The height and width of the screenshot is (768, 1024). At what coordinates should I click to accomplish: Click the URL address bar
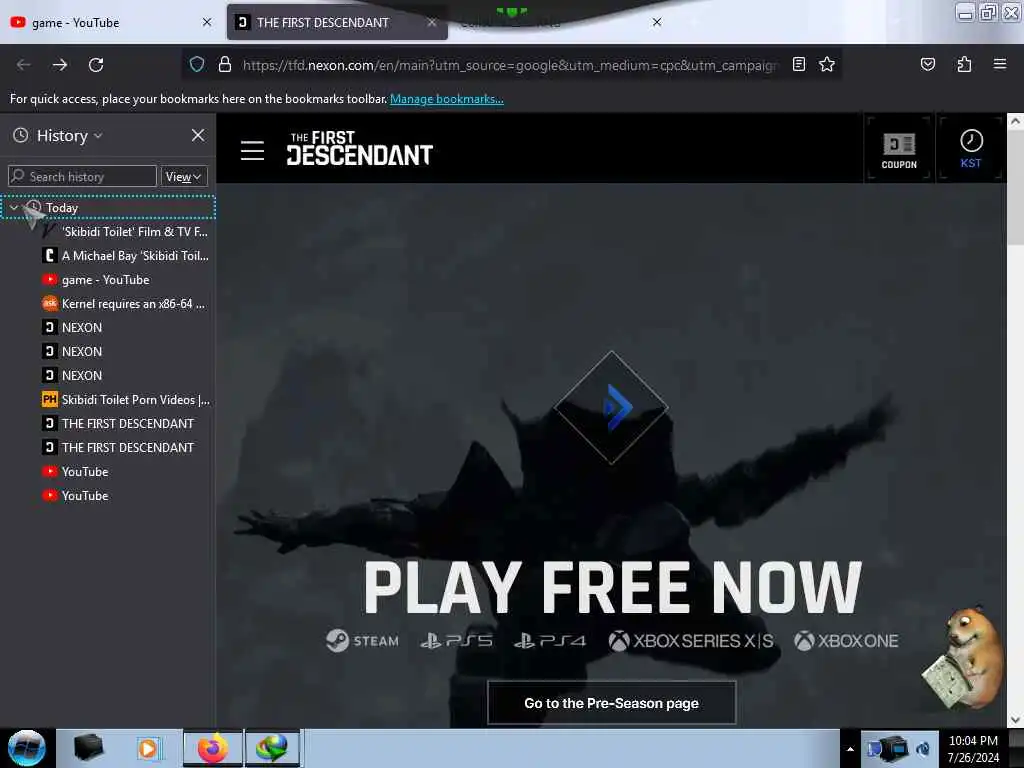coord(509,65)
